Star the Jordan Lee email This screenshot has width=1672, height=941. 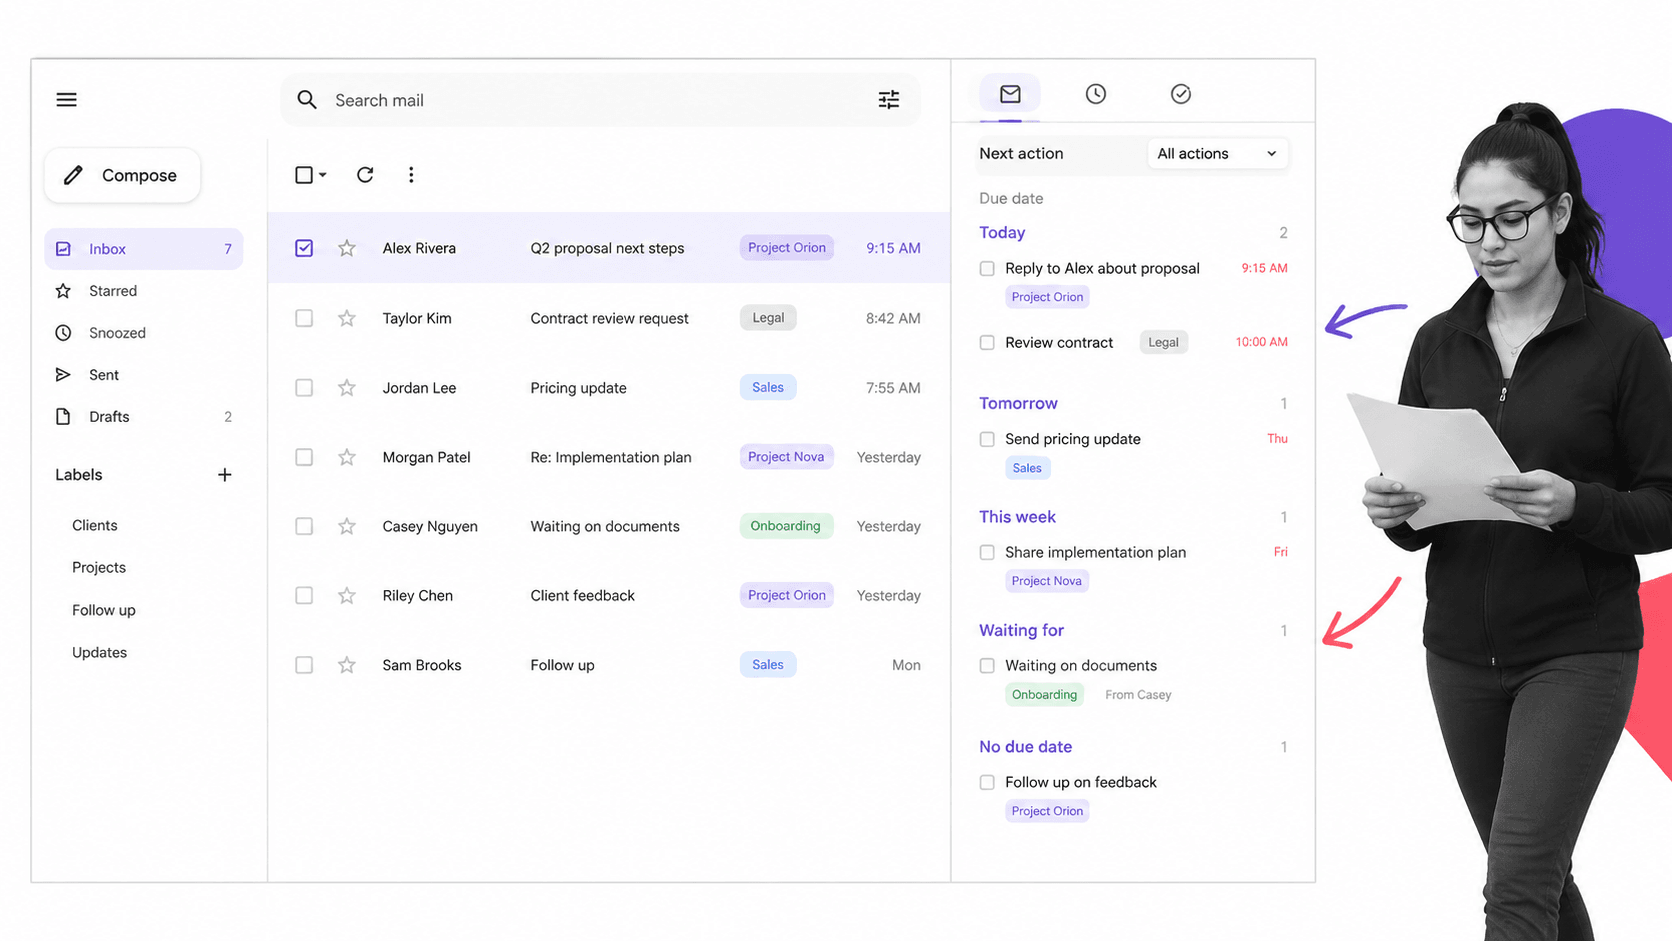tap(347, 388)
